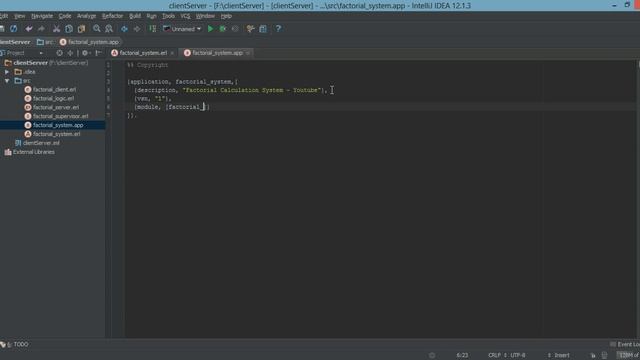Open Project panel gear settings
640x360 pixels.
click(x=85, y=53)
